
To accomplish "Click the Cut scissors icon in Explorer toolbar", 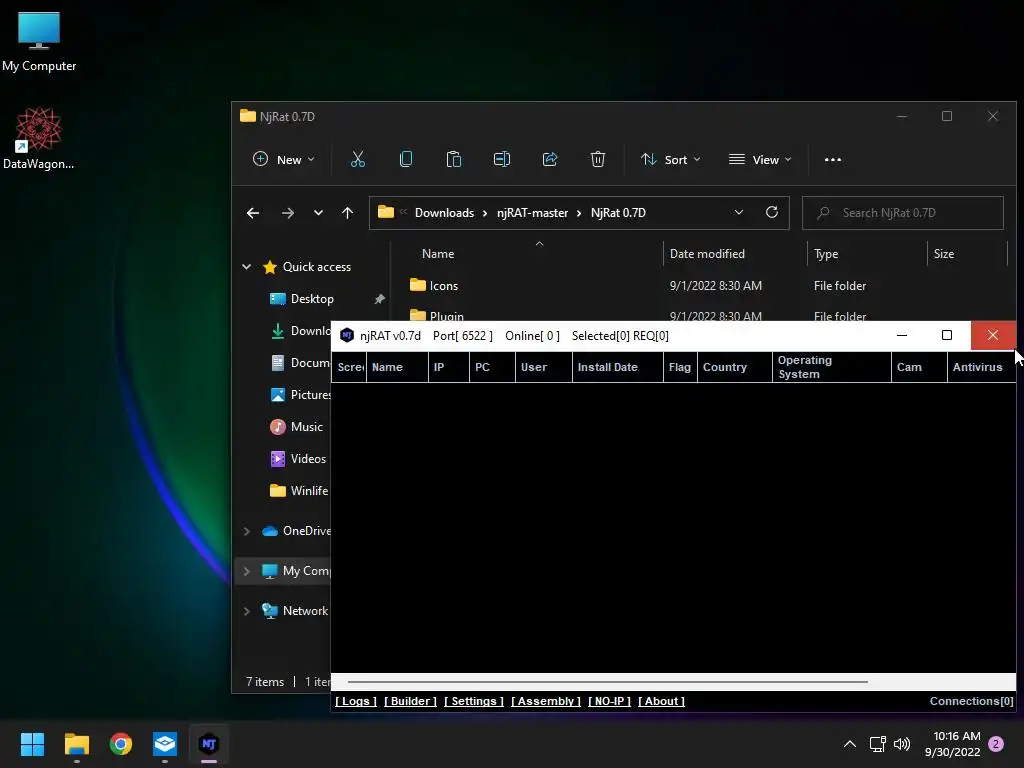I will 357,159.
